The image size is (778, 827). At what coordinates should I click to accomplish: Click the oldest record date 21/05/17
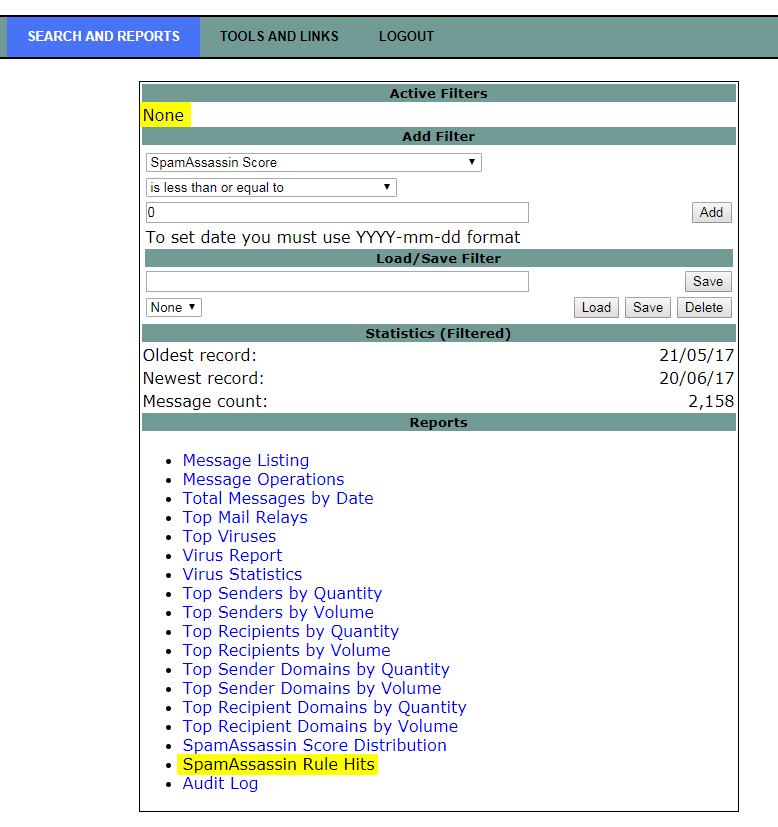click(x=696, y=355)
